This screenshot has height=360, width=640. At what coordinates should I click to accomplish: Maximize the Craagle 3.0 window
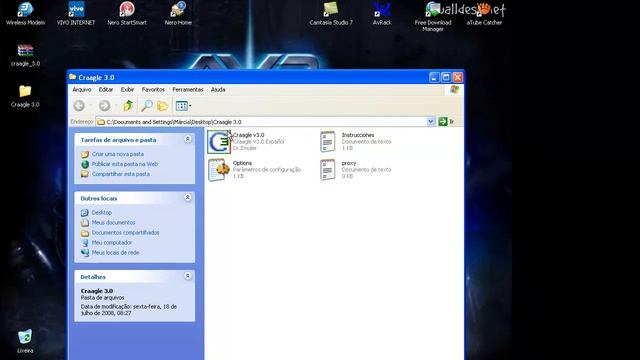point(446,77)
